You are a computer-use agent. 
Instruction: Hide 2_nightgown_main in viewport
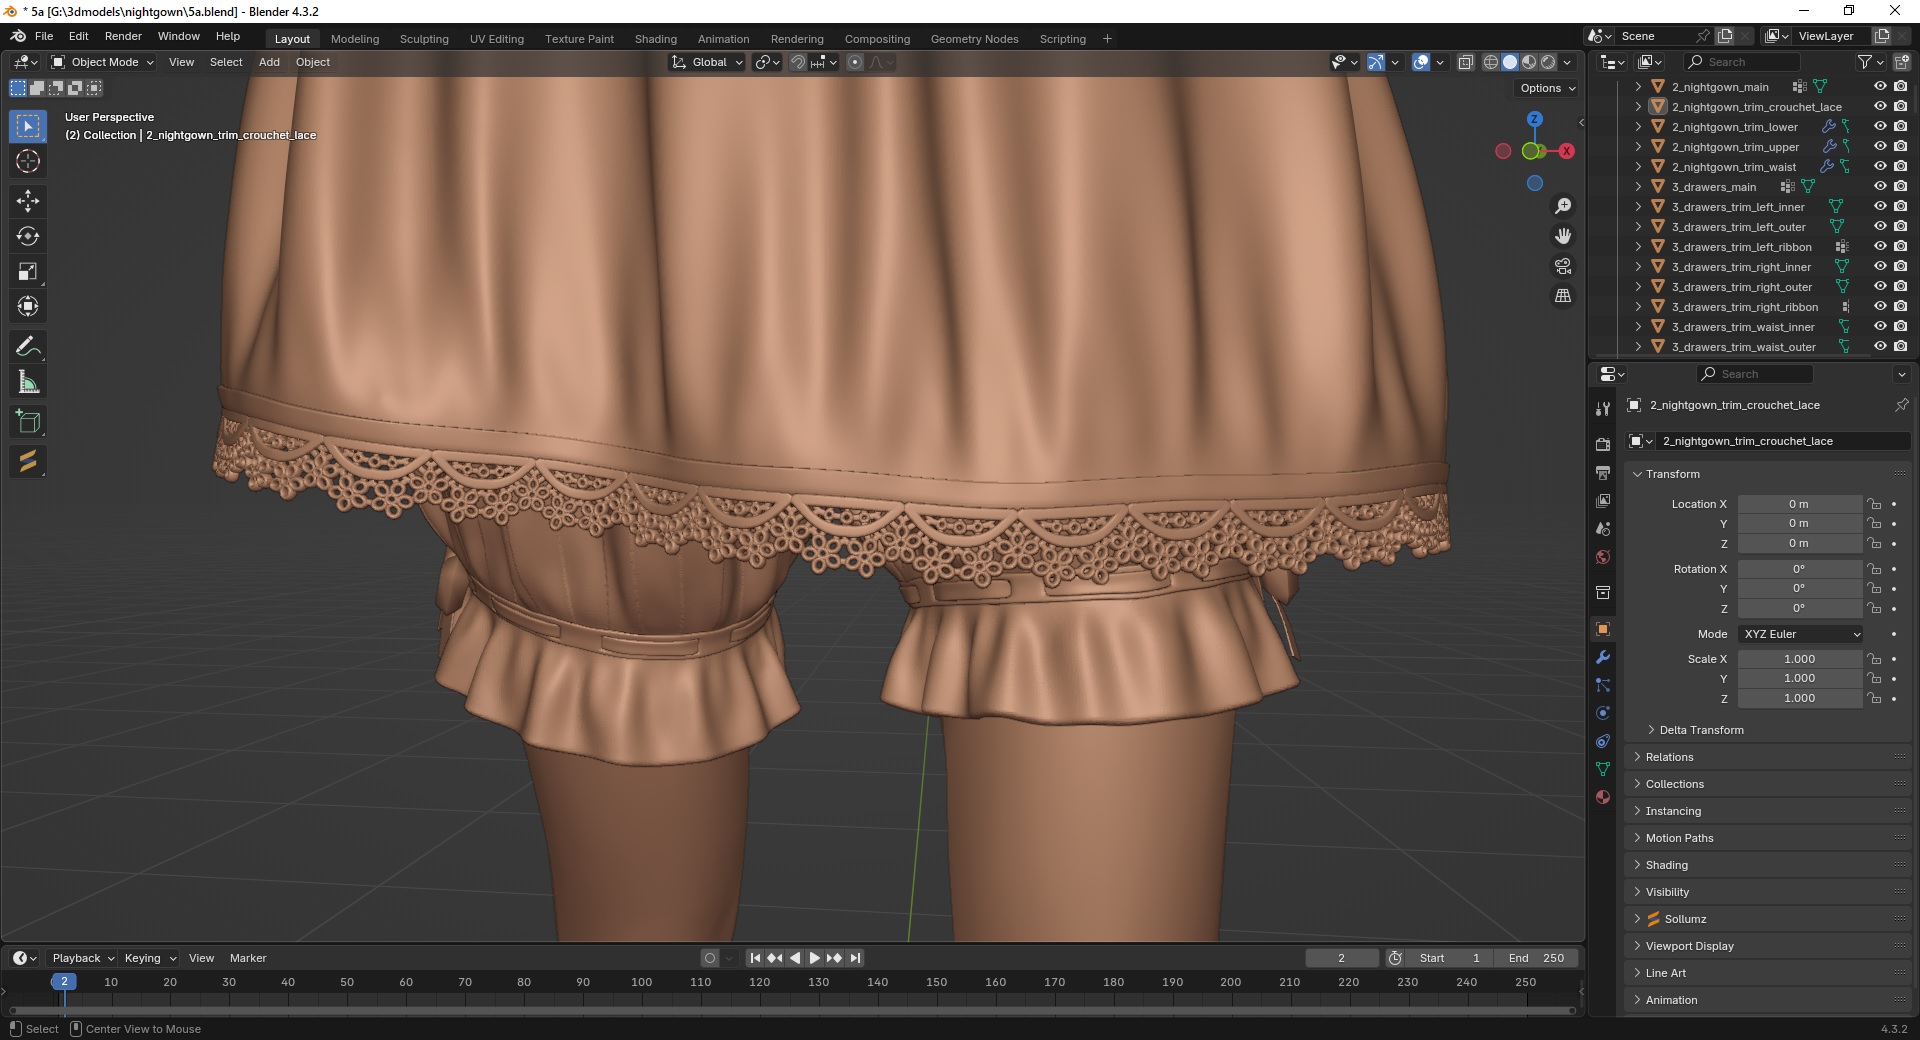(x=1880, y=87)
